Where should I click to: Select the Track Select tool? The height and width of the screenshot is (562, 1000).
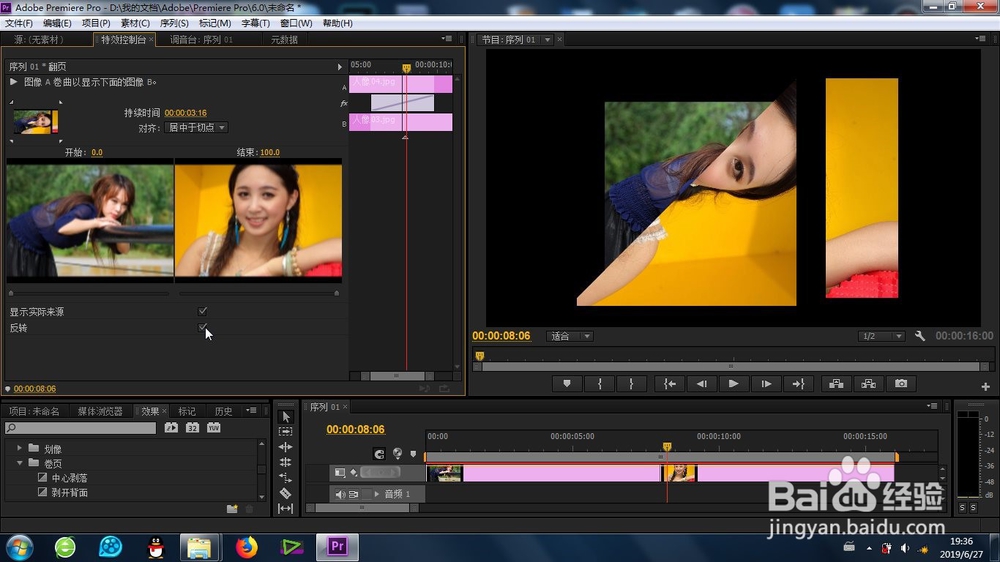(286, 432)
